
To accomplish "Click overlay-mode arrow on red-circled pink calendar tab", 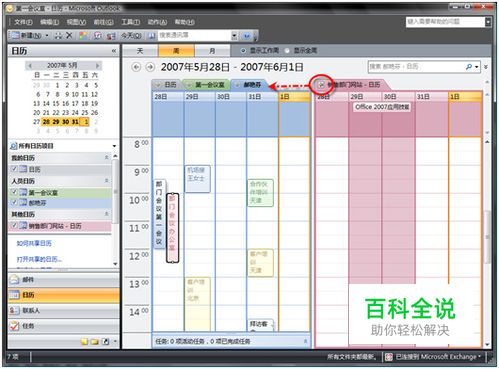I will point(321,85).
